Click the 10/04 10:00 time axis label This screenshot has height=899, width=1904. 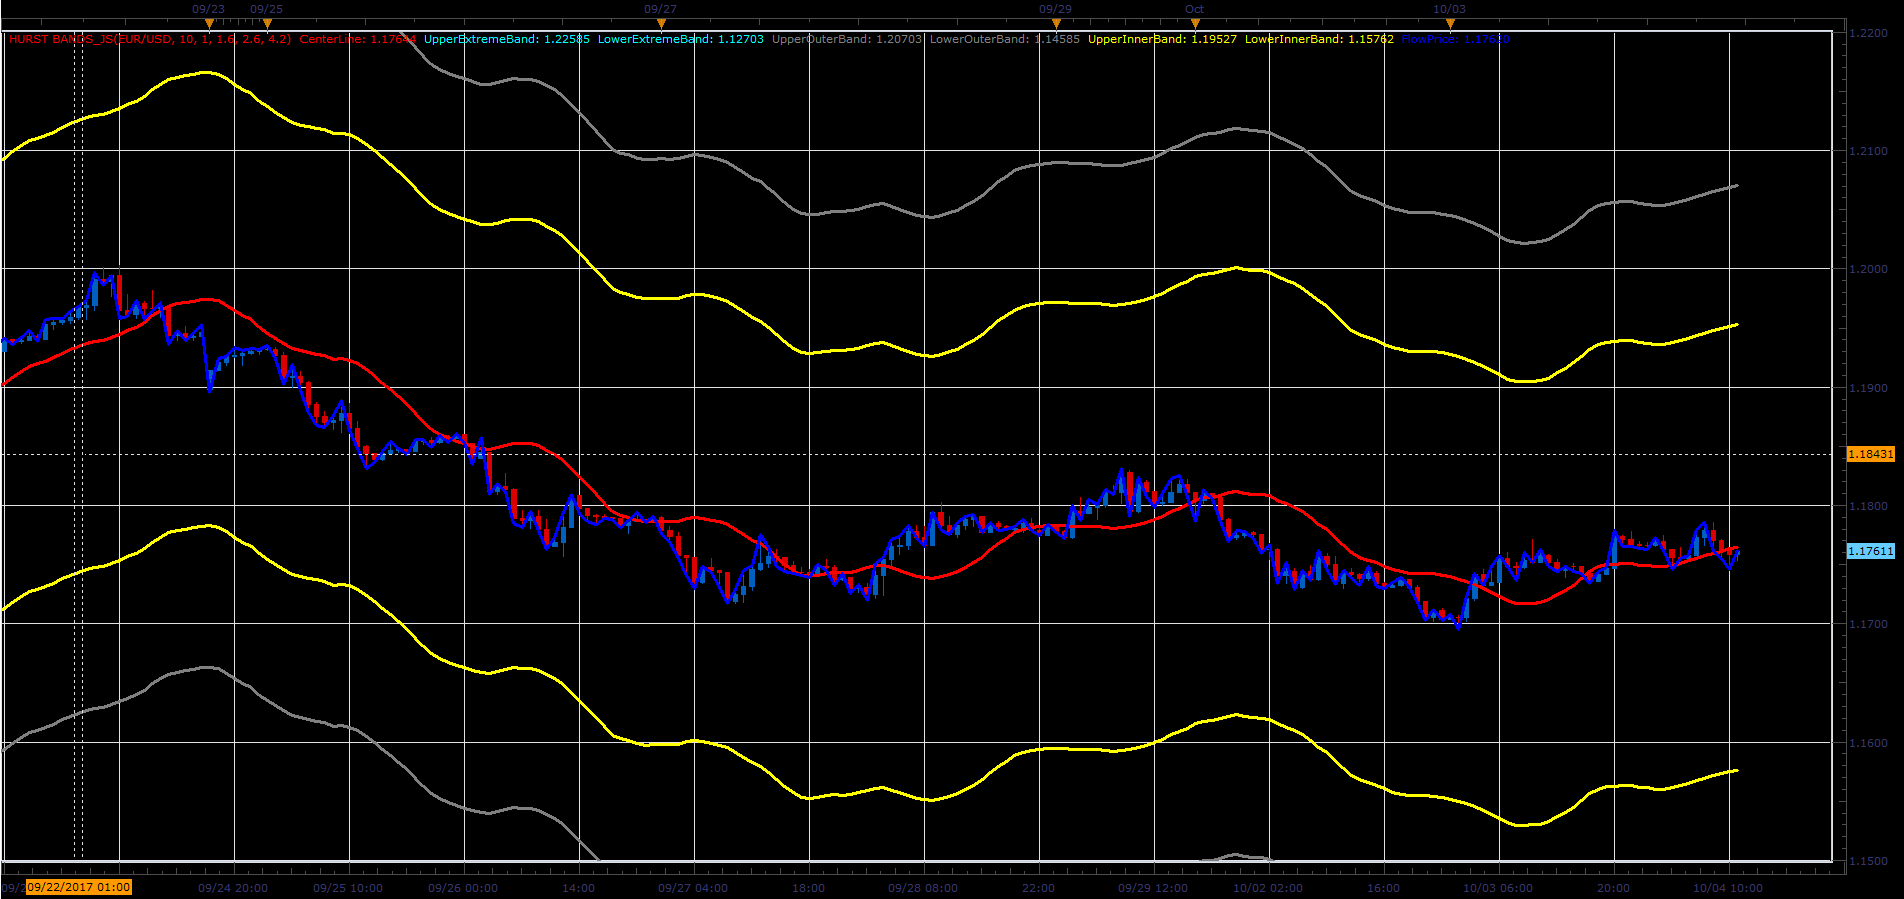(1728, 888)
